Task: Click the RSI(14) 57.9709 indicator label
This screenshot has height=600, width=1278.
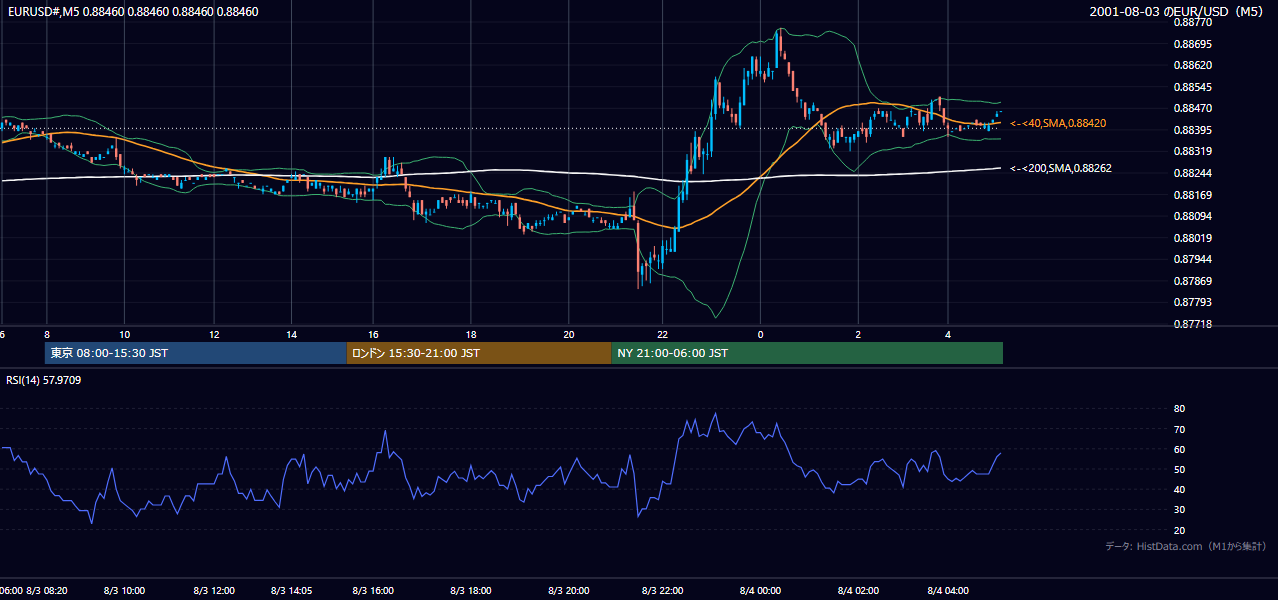Action: click(x=44, y=380)
